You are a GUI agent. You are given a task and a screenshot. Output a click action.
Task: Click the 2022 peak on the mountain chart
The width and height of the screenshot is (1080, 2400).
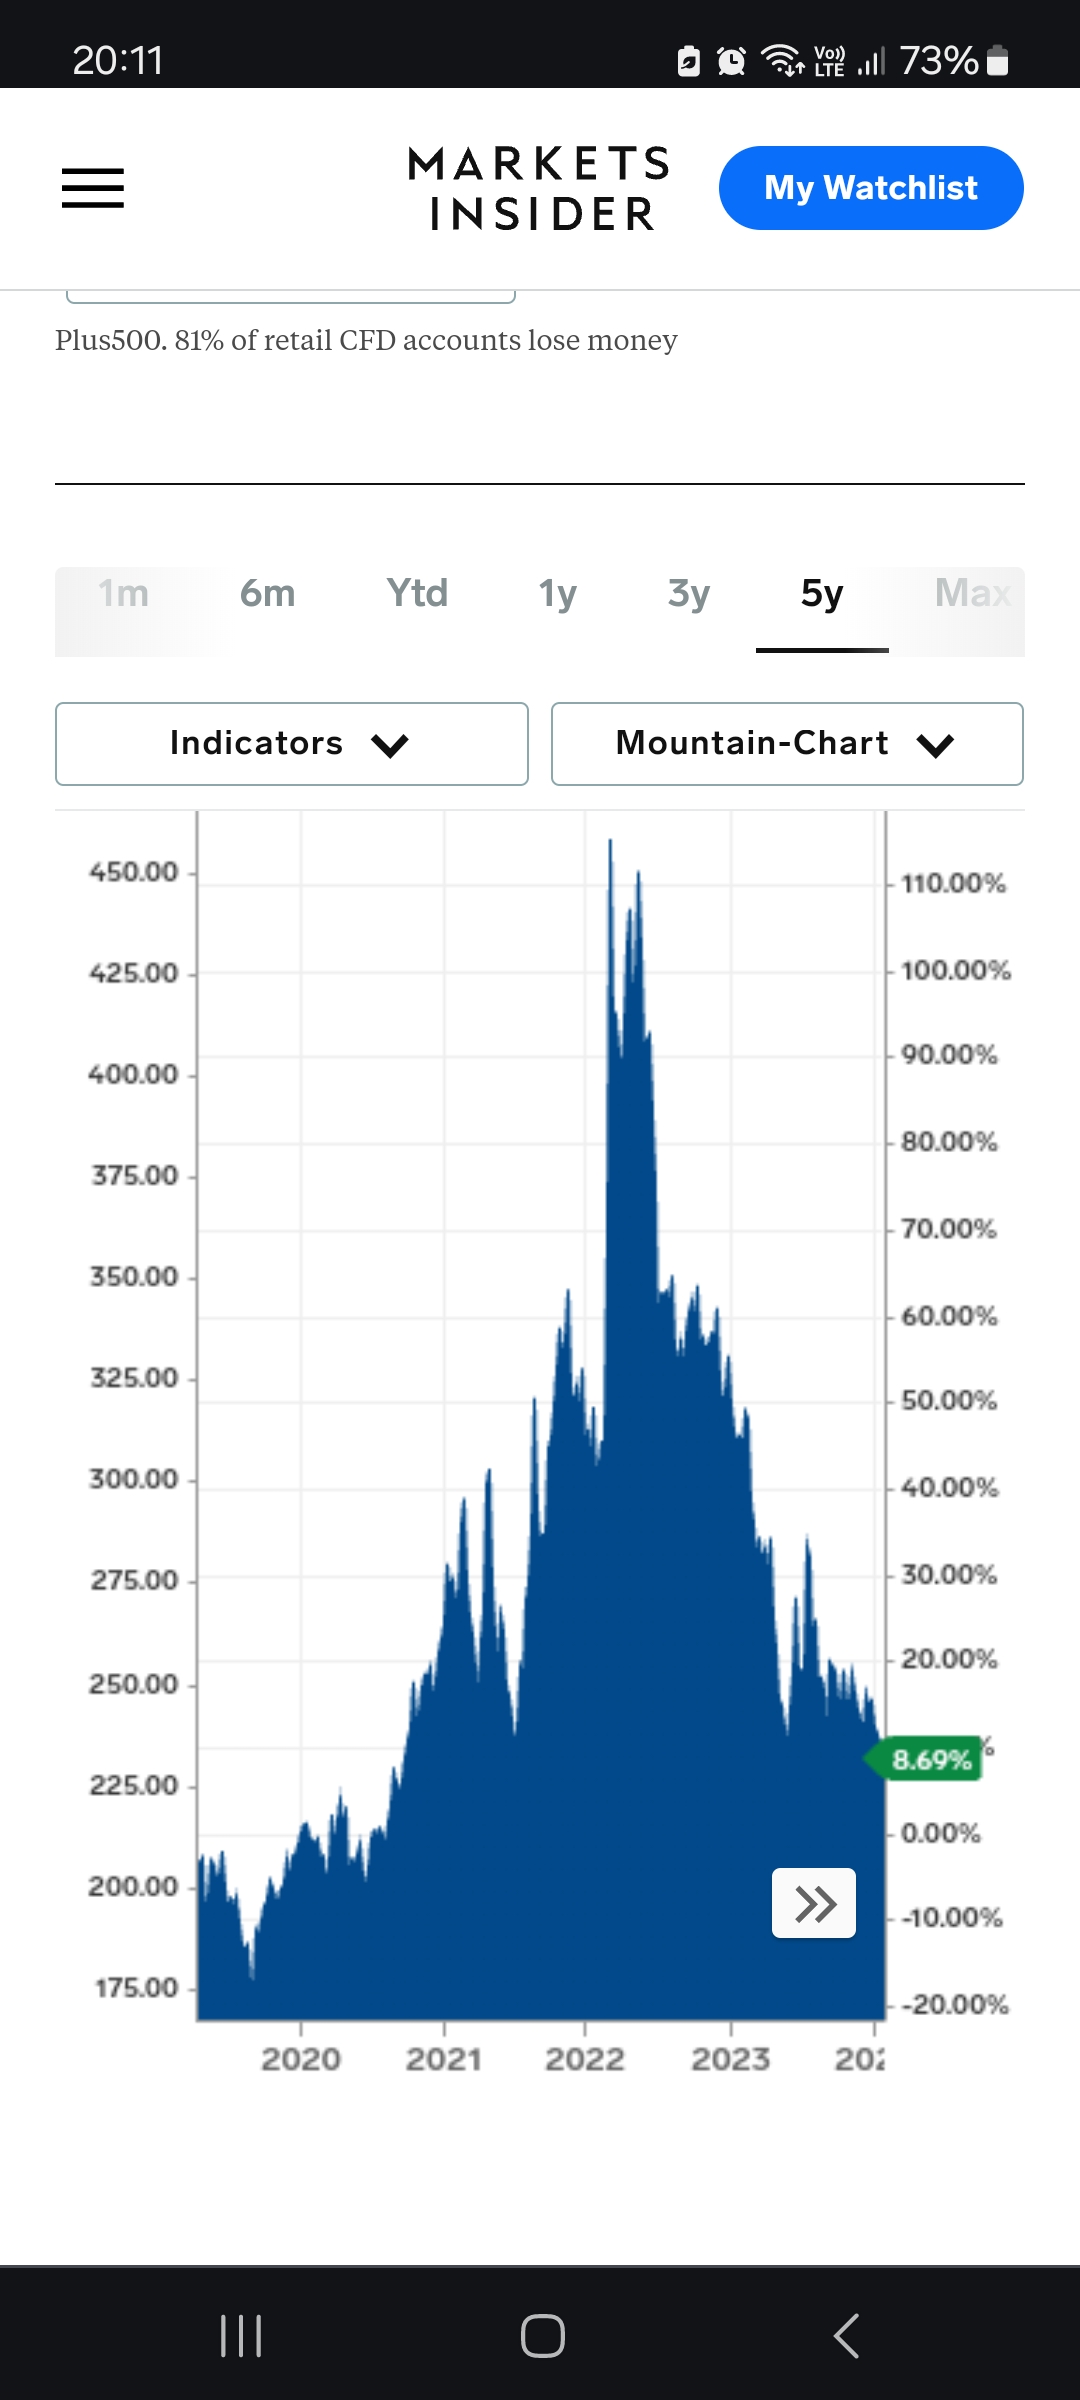point(610,842)
